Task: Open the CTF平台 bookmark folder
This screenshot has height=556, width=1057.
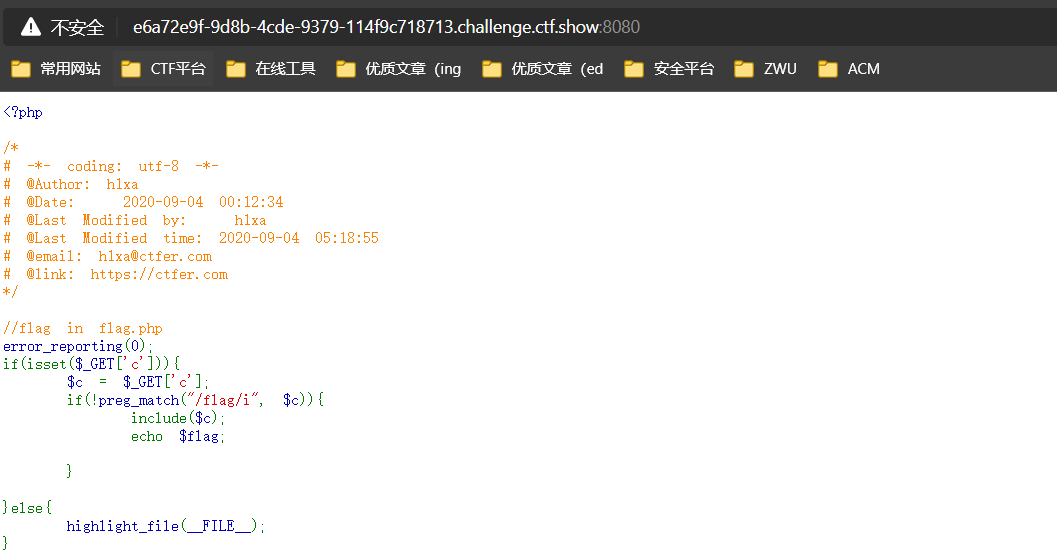Action: (x=163, y=69)
